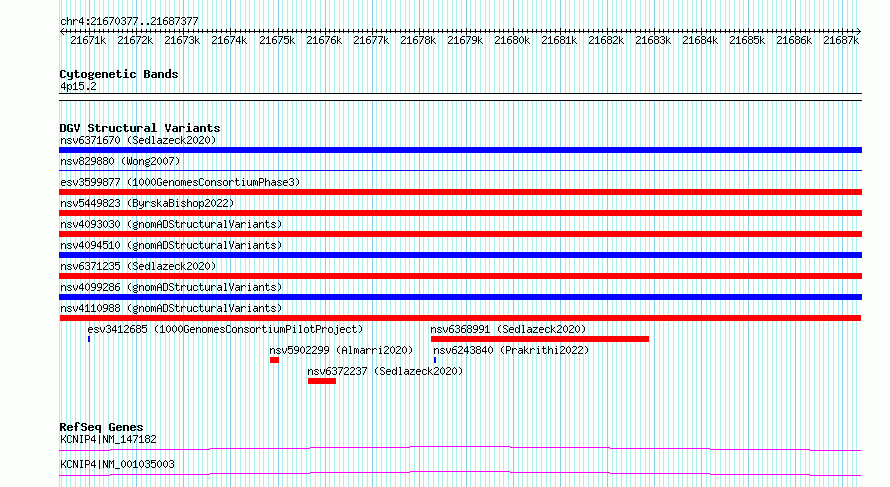890x487 pixels.
Task: Open nsv4099286 (gnomADStructuralVariants) label
Action: (x=171, y=287)
